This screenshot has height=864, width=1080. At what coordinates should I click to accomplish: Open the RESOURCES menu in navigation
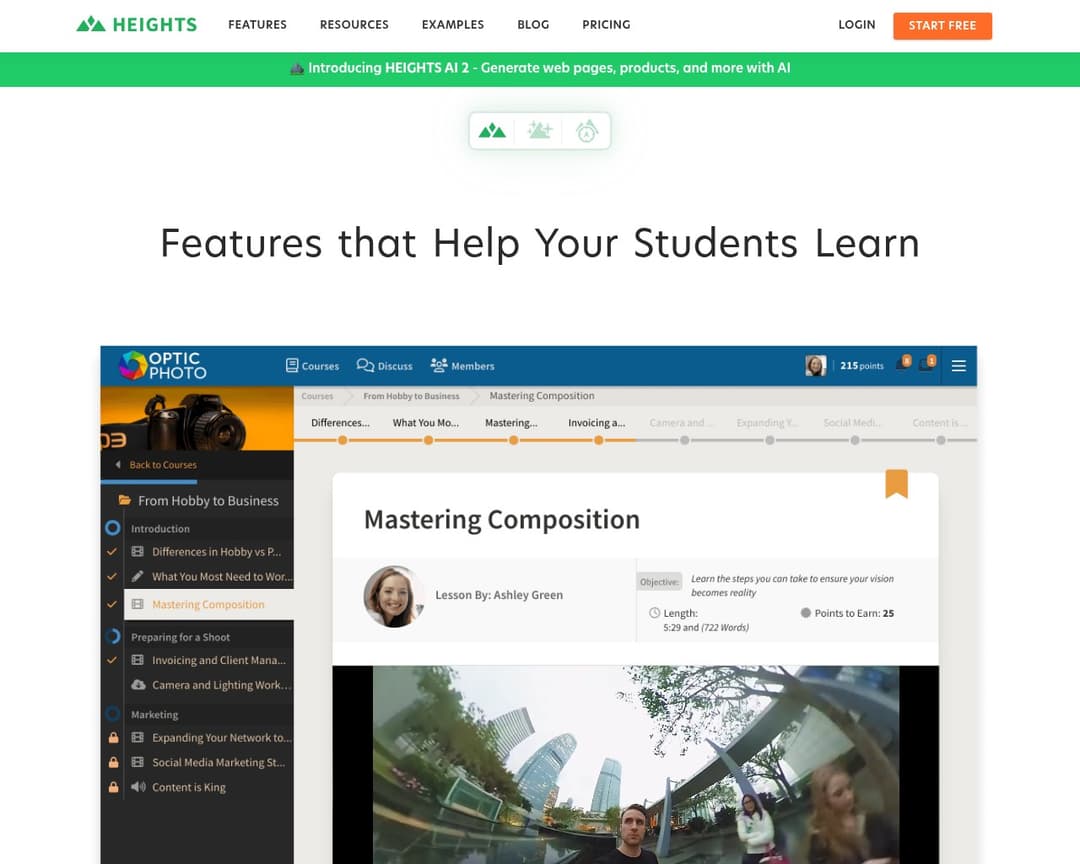click(x=354, y=25)
